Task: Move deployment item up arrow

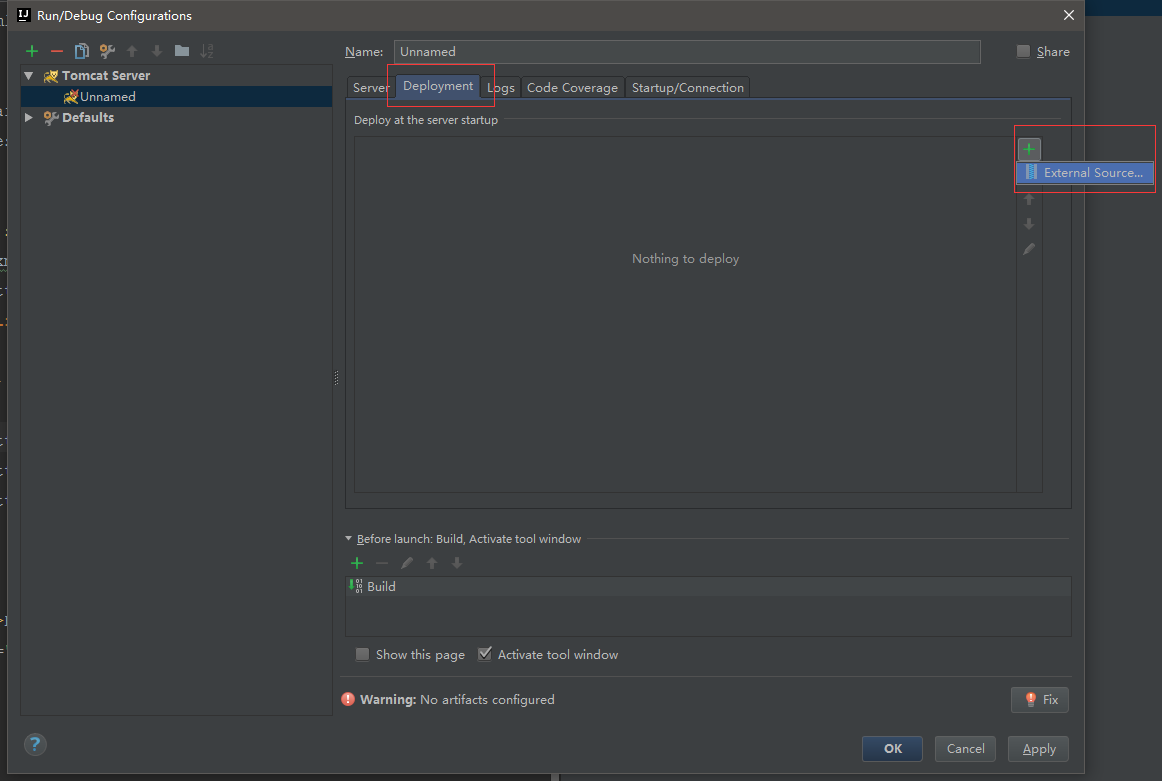Action: 1029,199
